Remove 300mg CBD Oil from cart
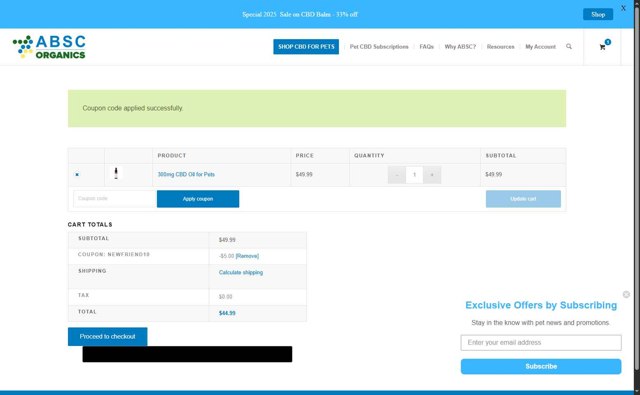The image size is (640, 395). pyautogui.click(x=77, y=175)
